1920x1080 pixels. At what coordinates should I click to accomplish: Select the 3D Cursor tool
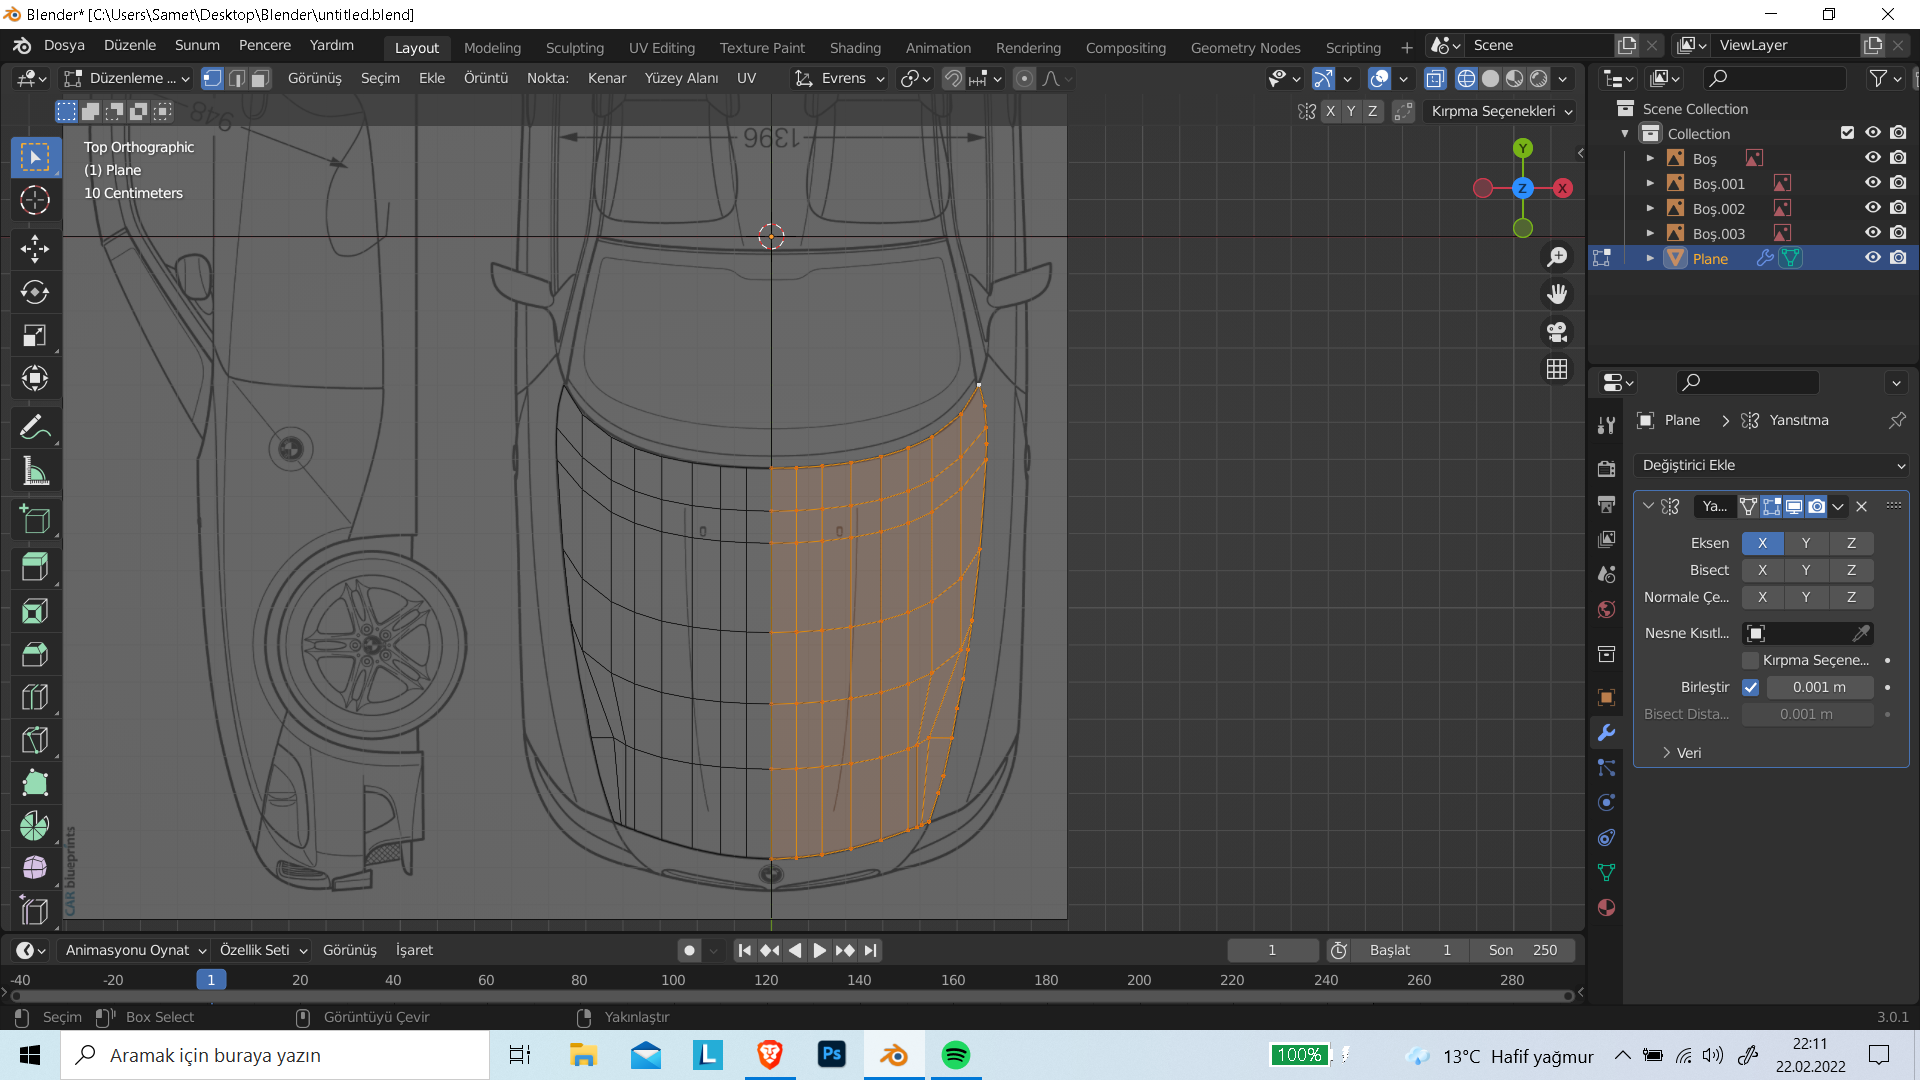pos(35,200)
